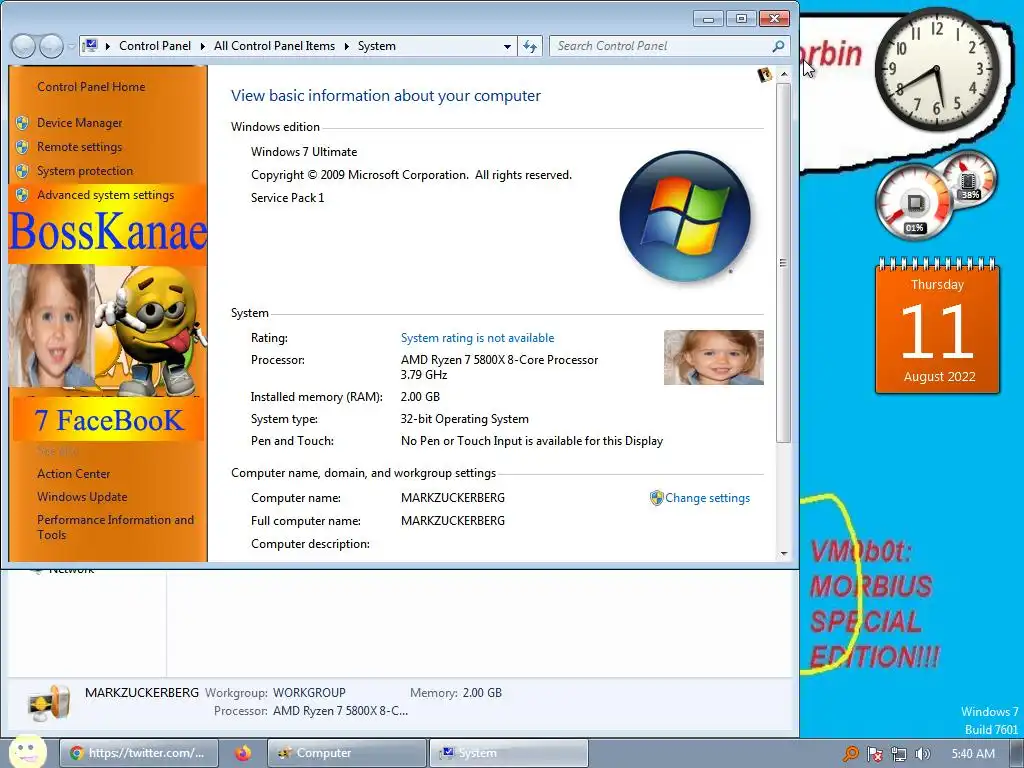Viewport: 1024px width, 768px height.
Task: Switch to the twitter.com taskbar window
Action: (138, 753)
